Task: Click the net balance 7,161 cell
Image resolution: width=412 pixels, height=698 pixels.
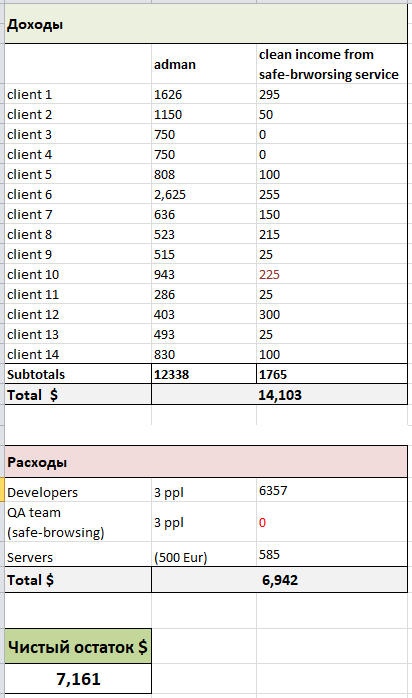Action: point(78,678)
